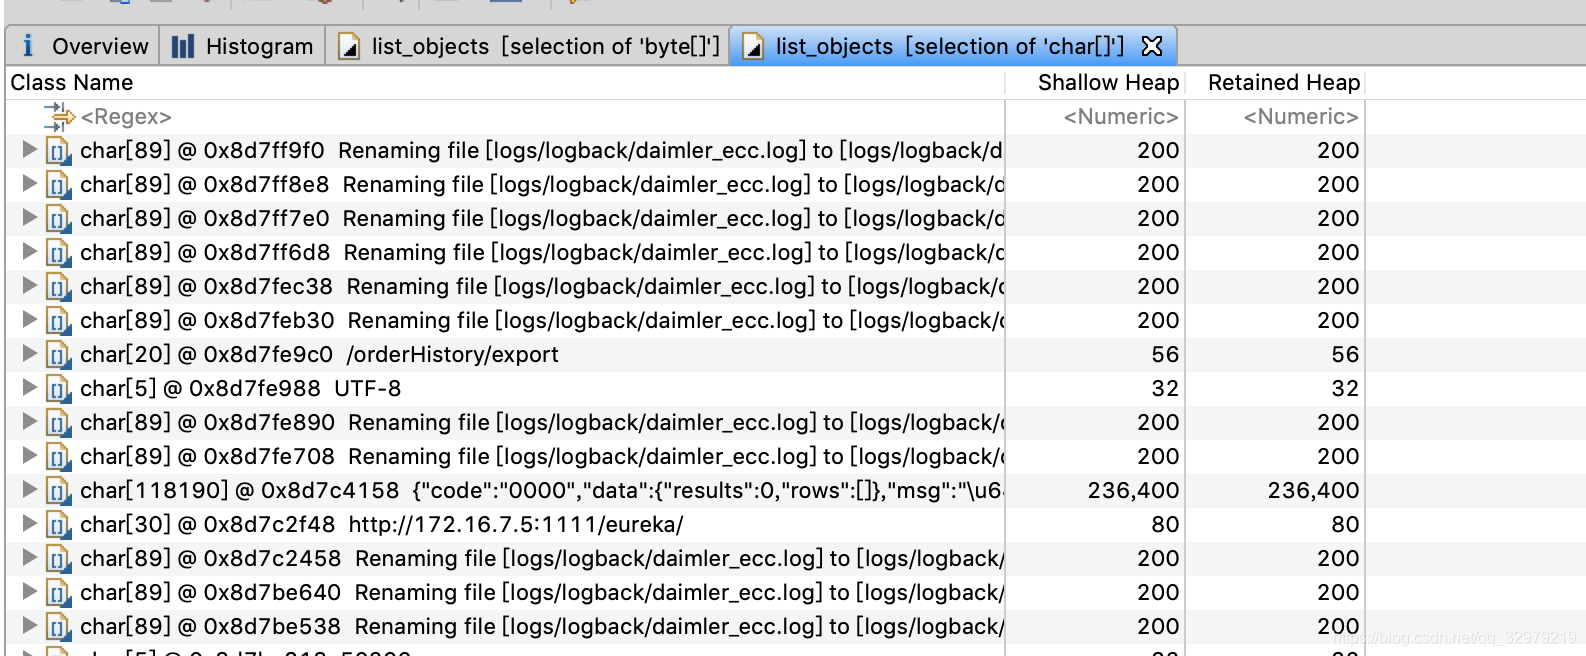
Task: Click the array icon for char[89] @ 0x8d7ff7e0
Action: pos(59,219)
